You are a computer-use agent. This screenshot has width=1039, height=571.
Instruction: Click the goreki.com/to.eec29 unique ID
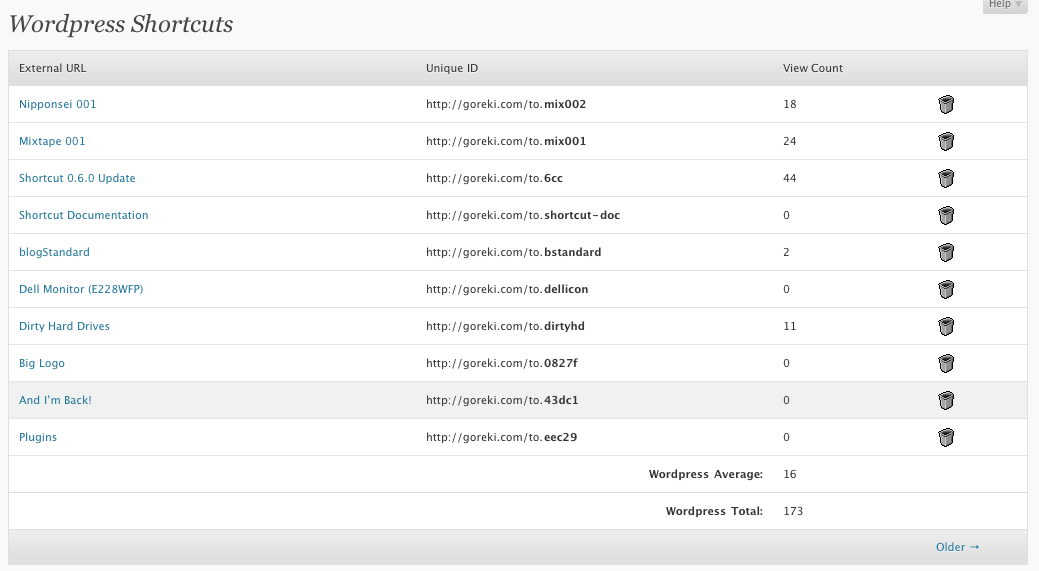501,437
